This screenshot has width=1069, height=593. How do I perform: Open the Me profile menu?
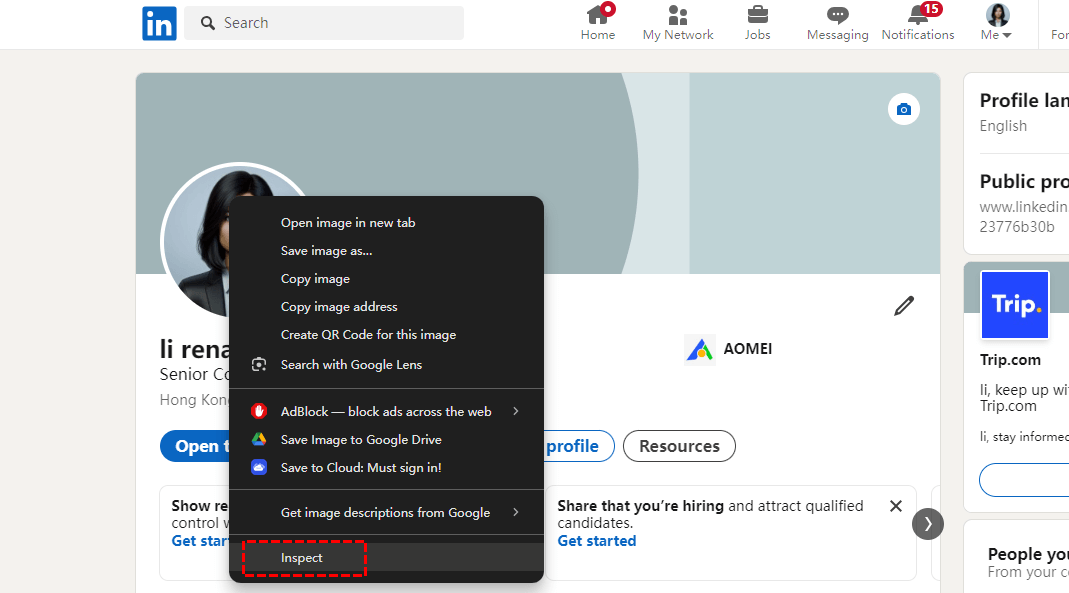[997, 22]
